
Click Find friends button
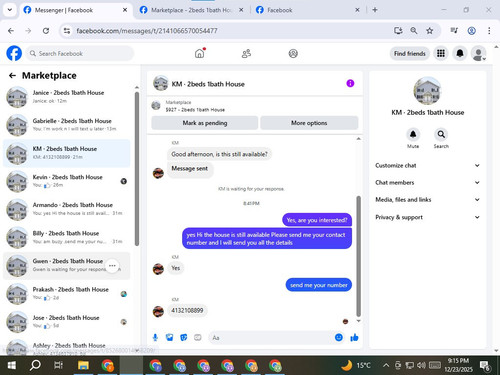[x=410, y=53]
